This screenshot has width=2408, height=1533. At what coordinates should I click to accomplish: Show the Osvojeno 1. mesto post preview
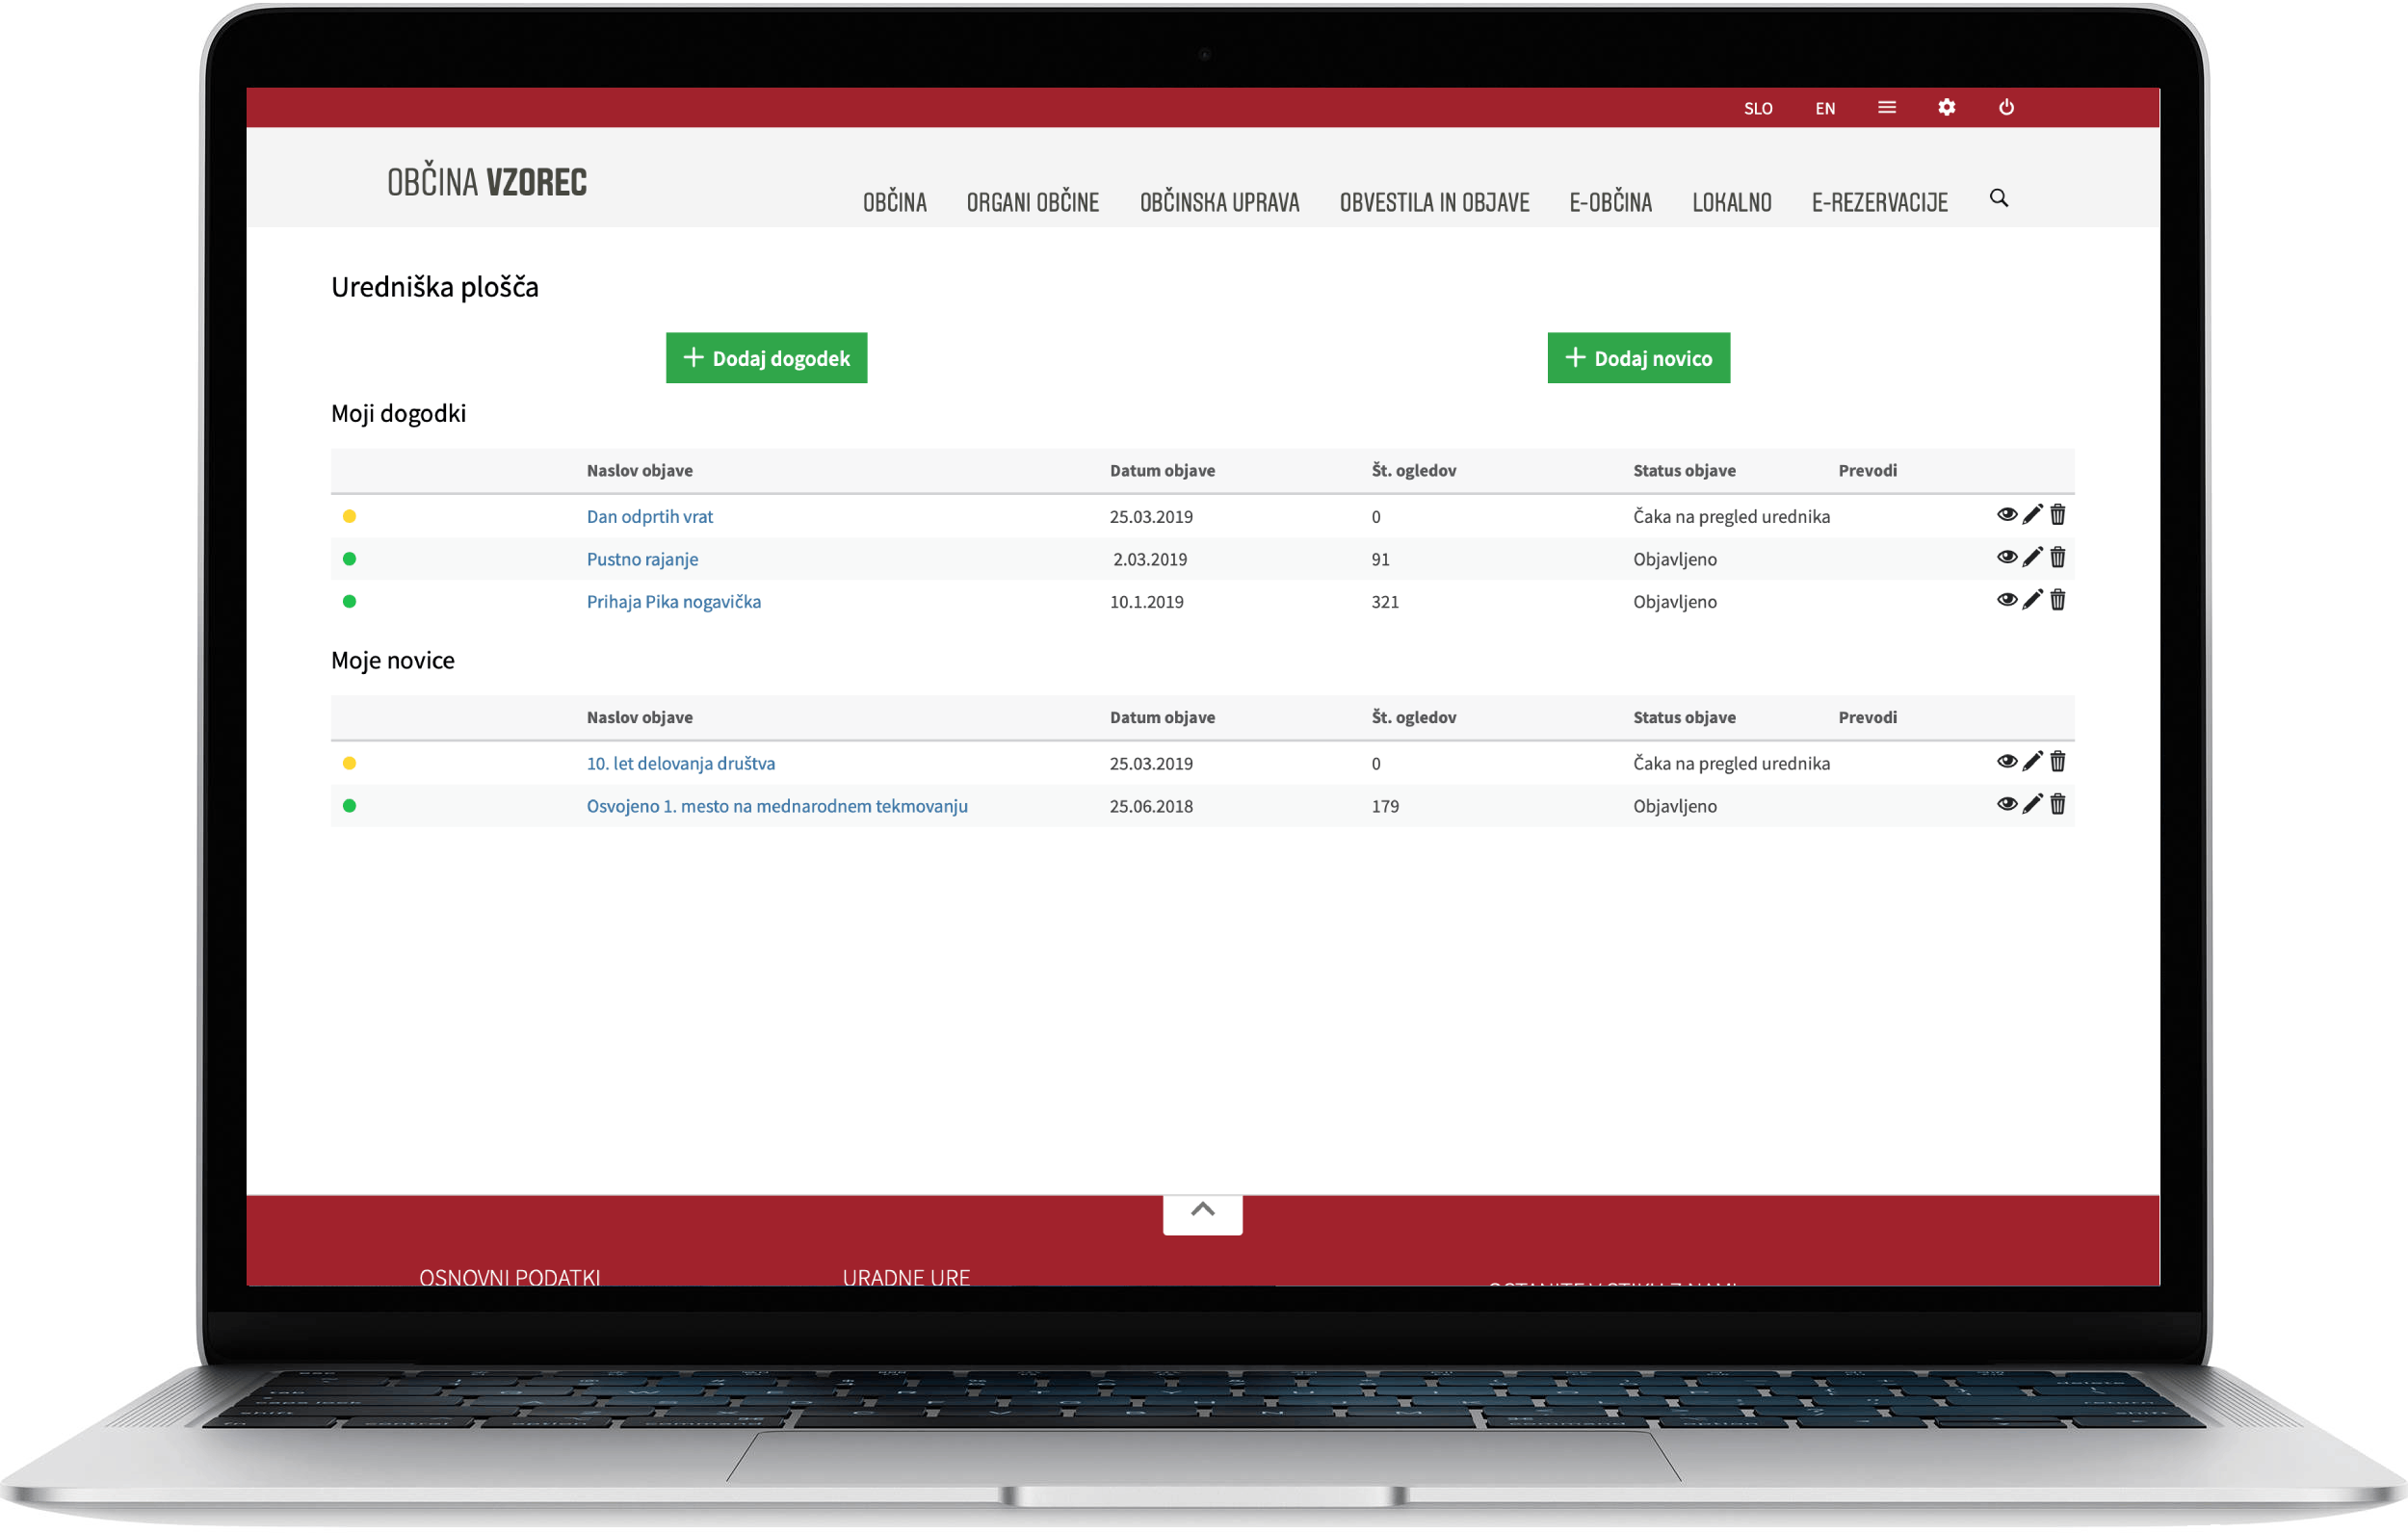coord(2006,805)
